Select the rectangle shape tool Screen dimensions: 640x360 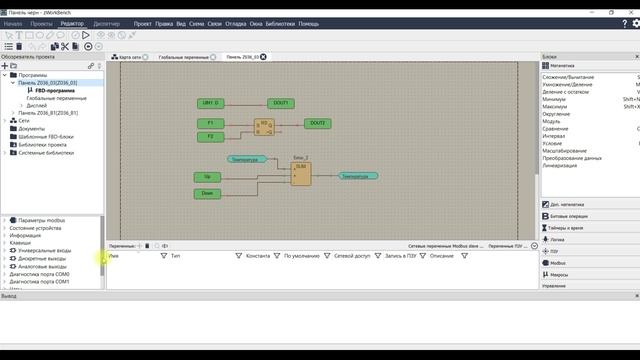[x=29, y=36]
